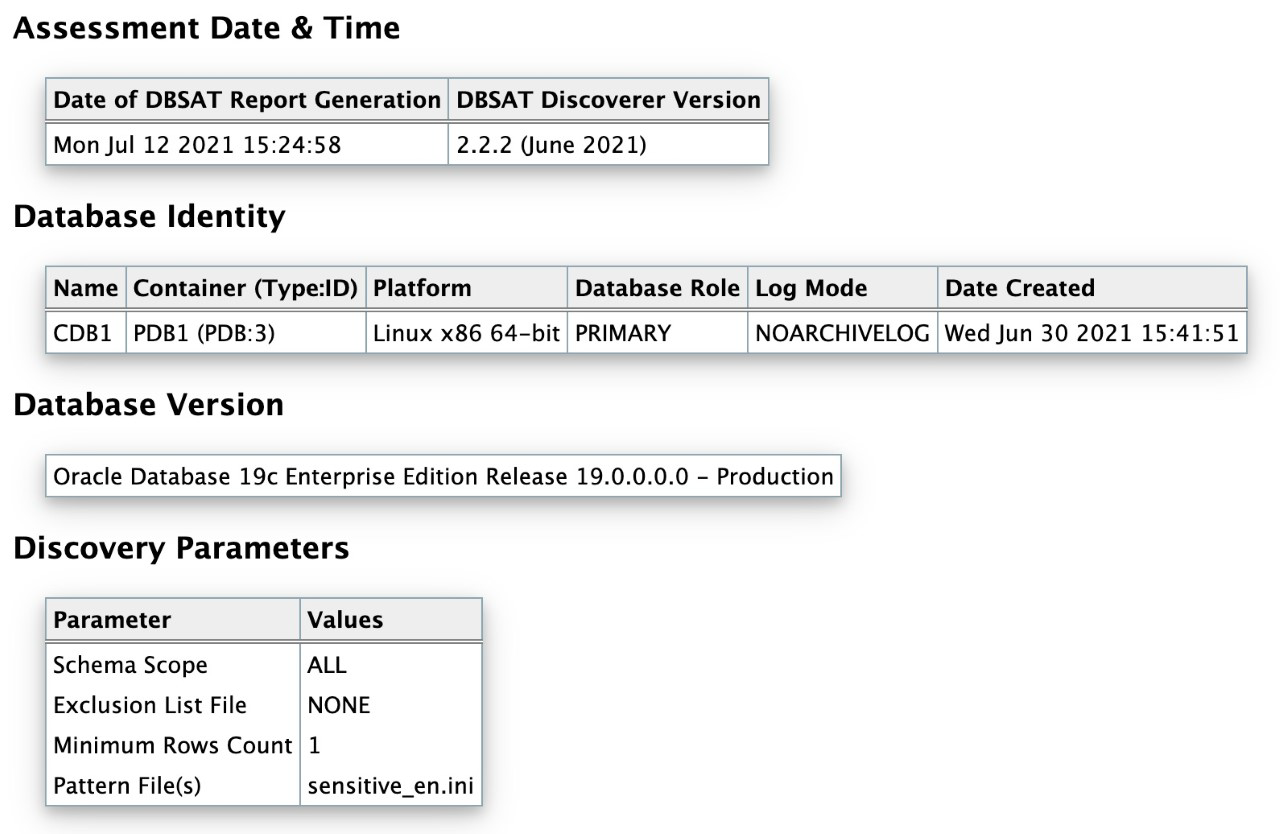
Task: Click the 'CDB1' database name cell
Action: 86,333
